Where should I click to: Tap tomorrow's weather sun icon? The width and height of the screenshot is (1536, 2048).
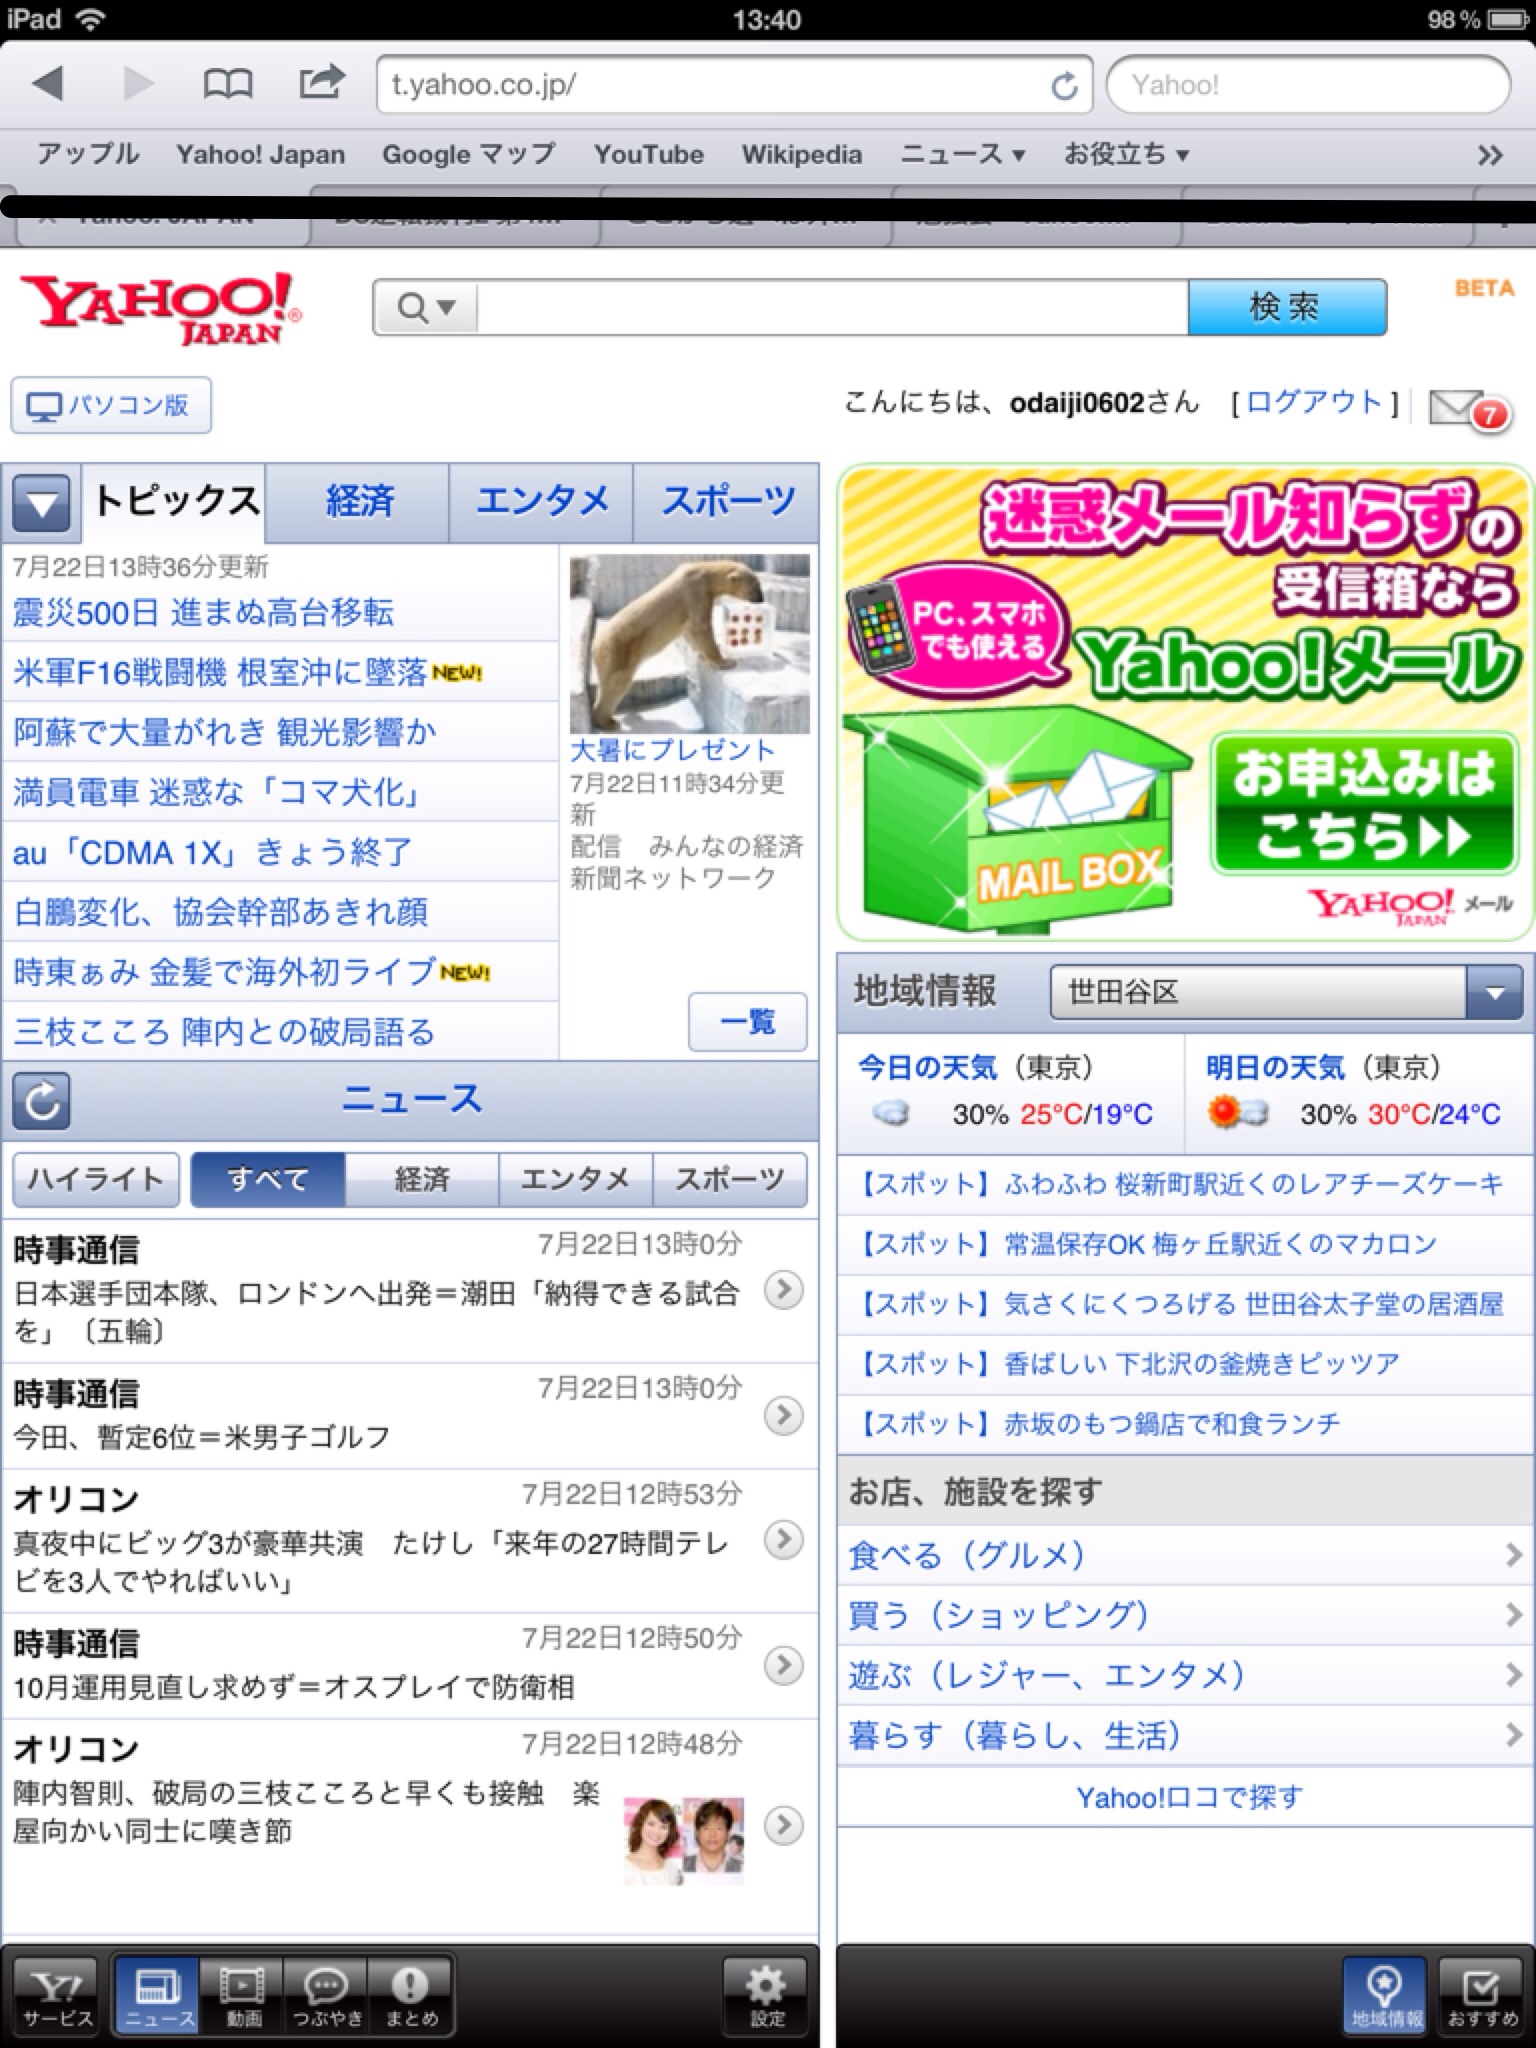tap(1238, 1113)
